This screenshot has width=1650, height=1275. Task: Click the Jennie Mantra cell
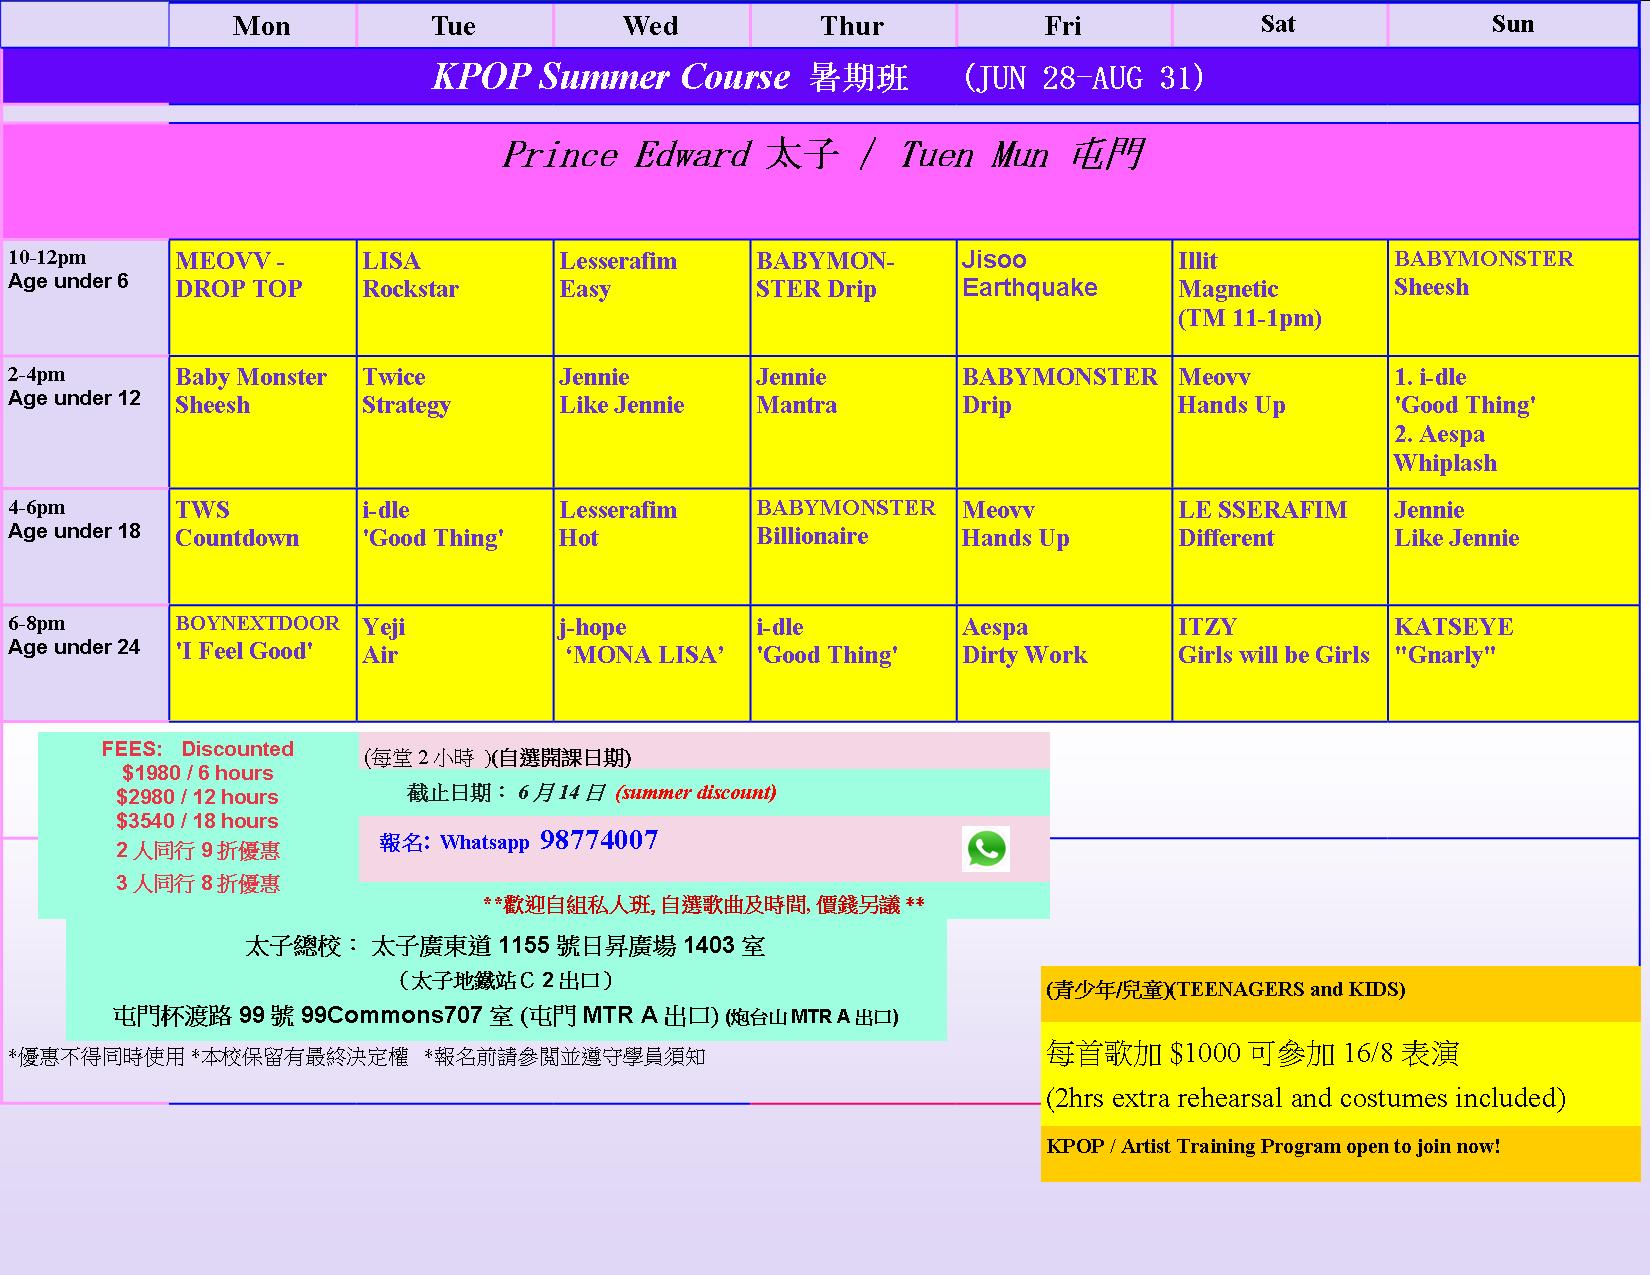(x=853, y=422)
